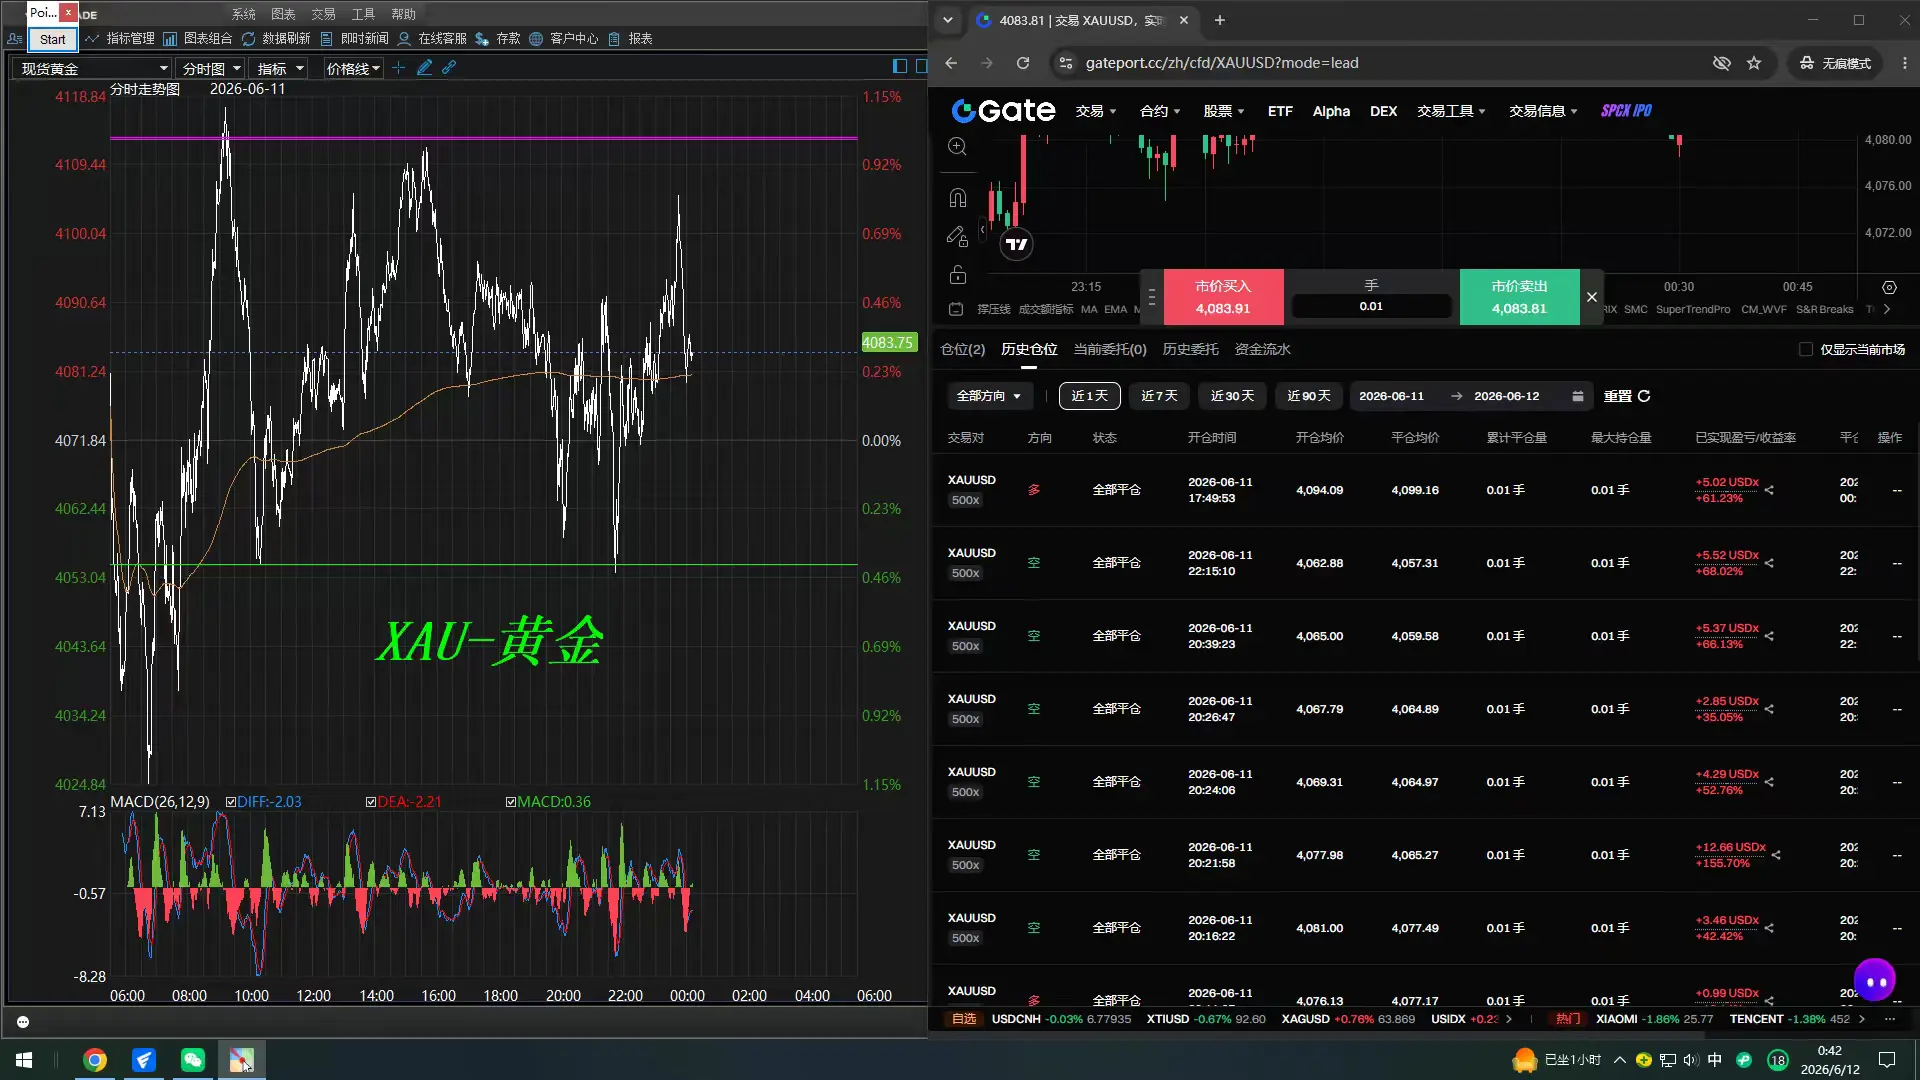The height and width of the screenshot is (1080, 1920).
Task: Open the 全部方向 direction filter
Action: click(989, 396)
